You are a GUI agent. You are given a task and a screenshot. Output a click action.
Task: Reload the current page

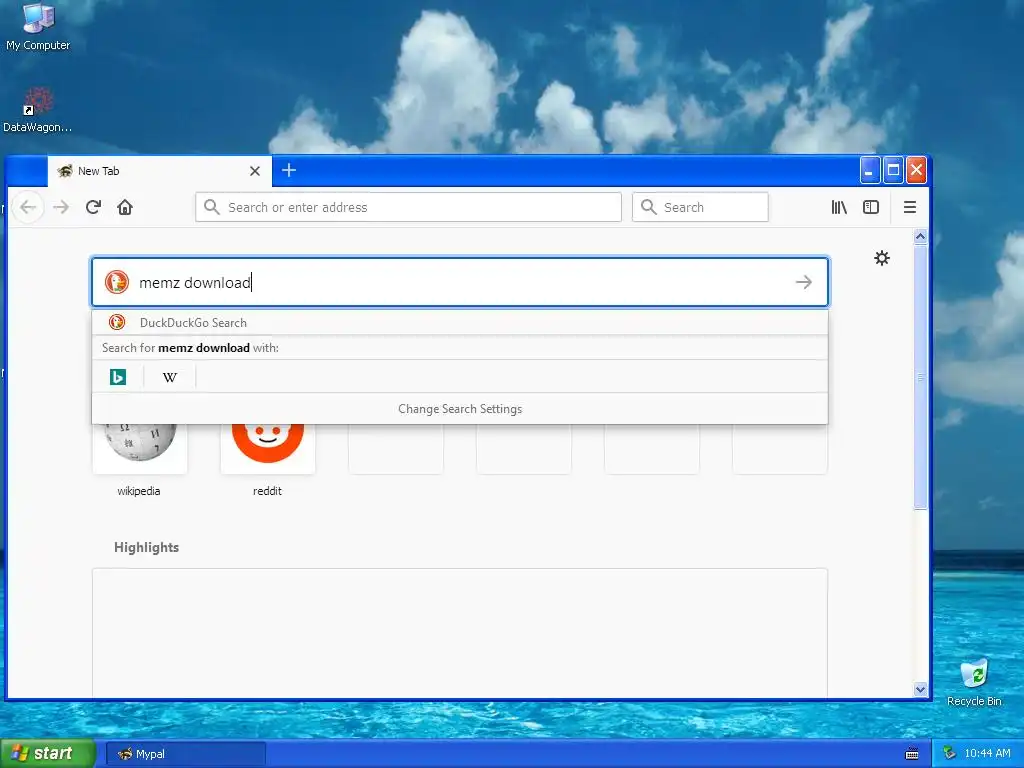click(93, 208)
